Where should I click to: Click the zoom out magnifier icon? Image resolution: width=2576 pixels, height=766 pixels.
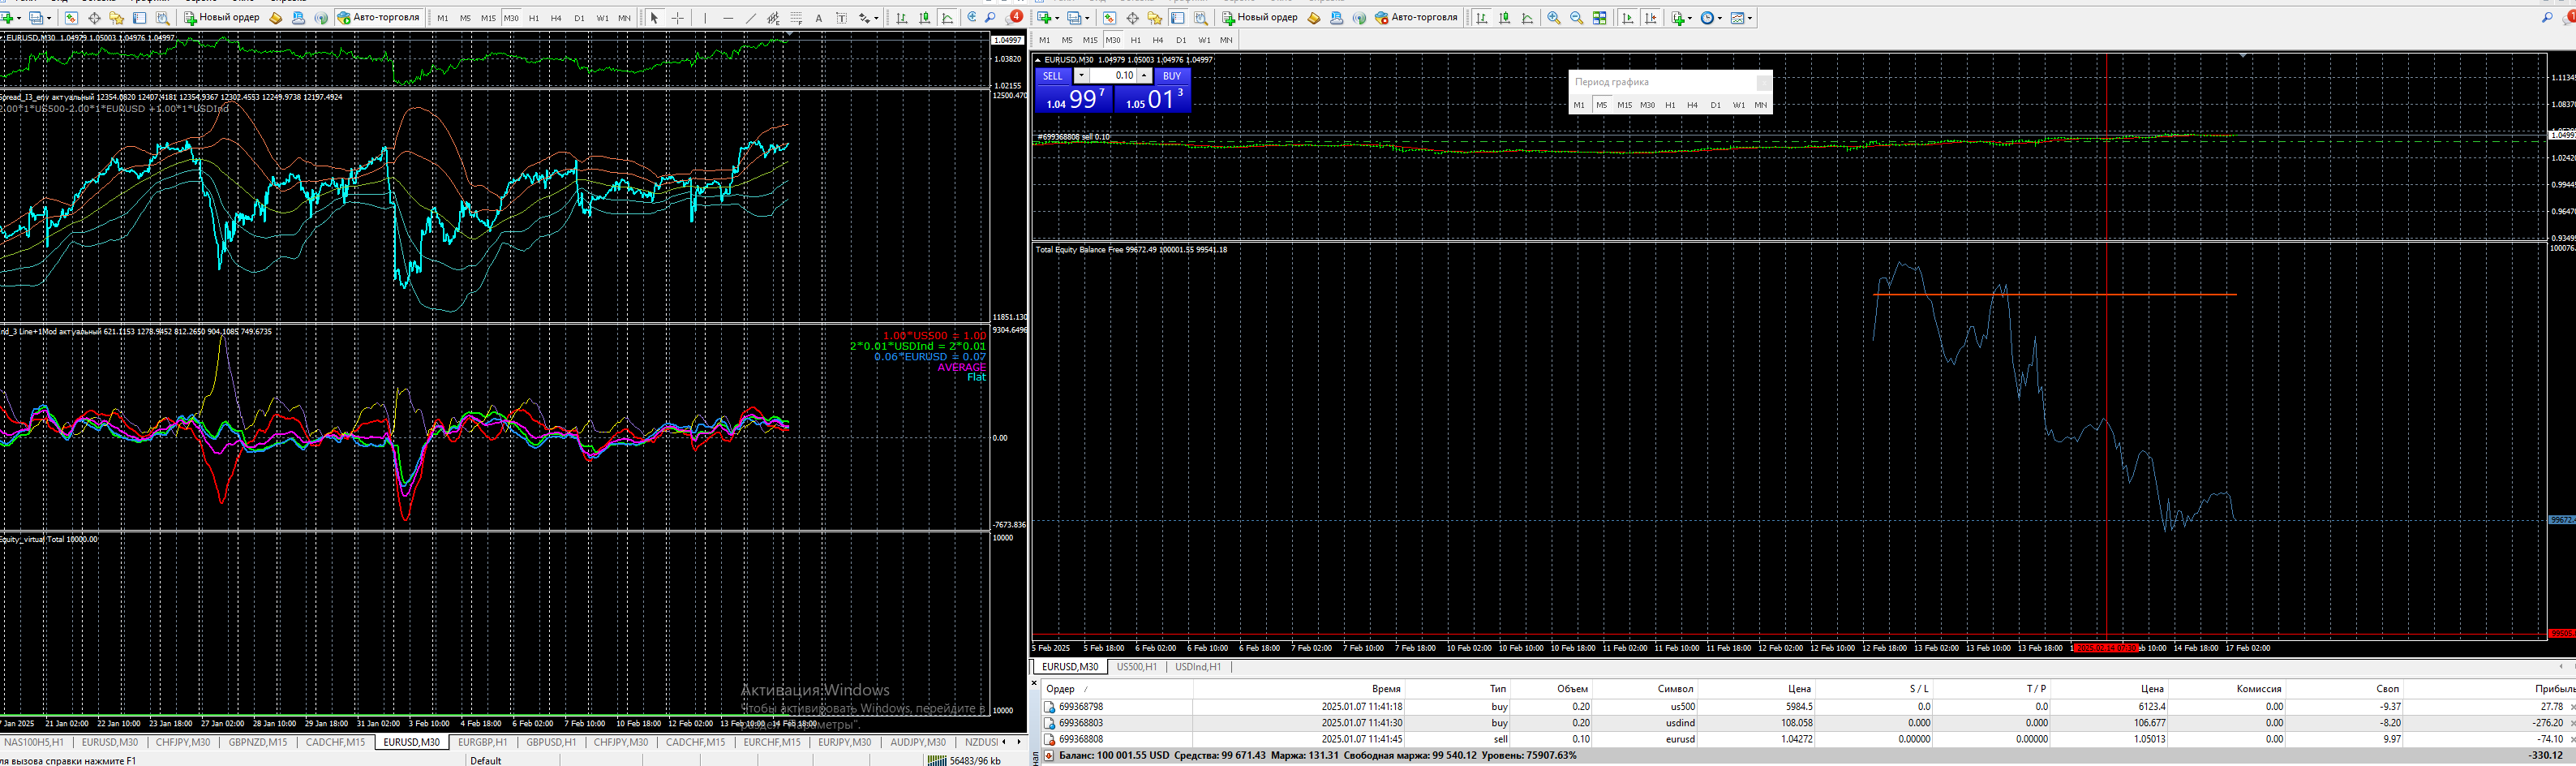[1576, 18]
